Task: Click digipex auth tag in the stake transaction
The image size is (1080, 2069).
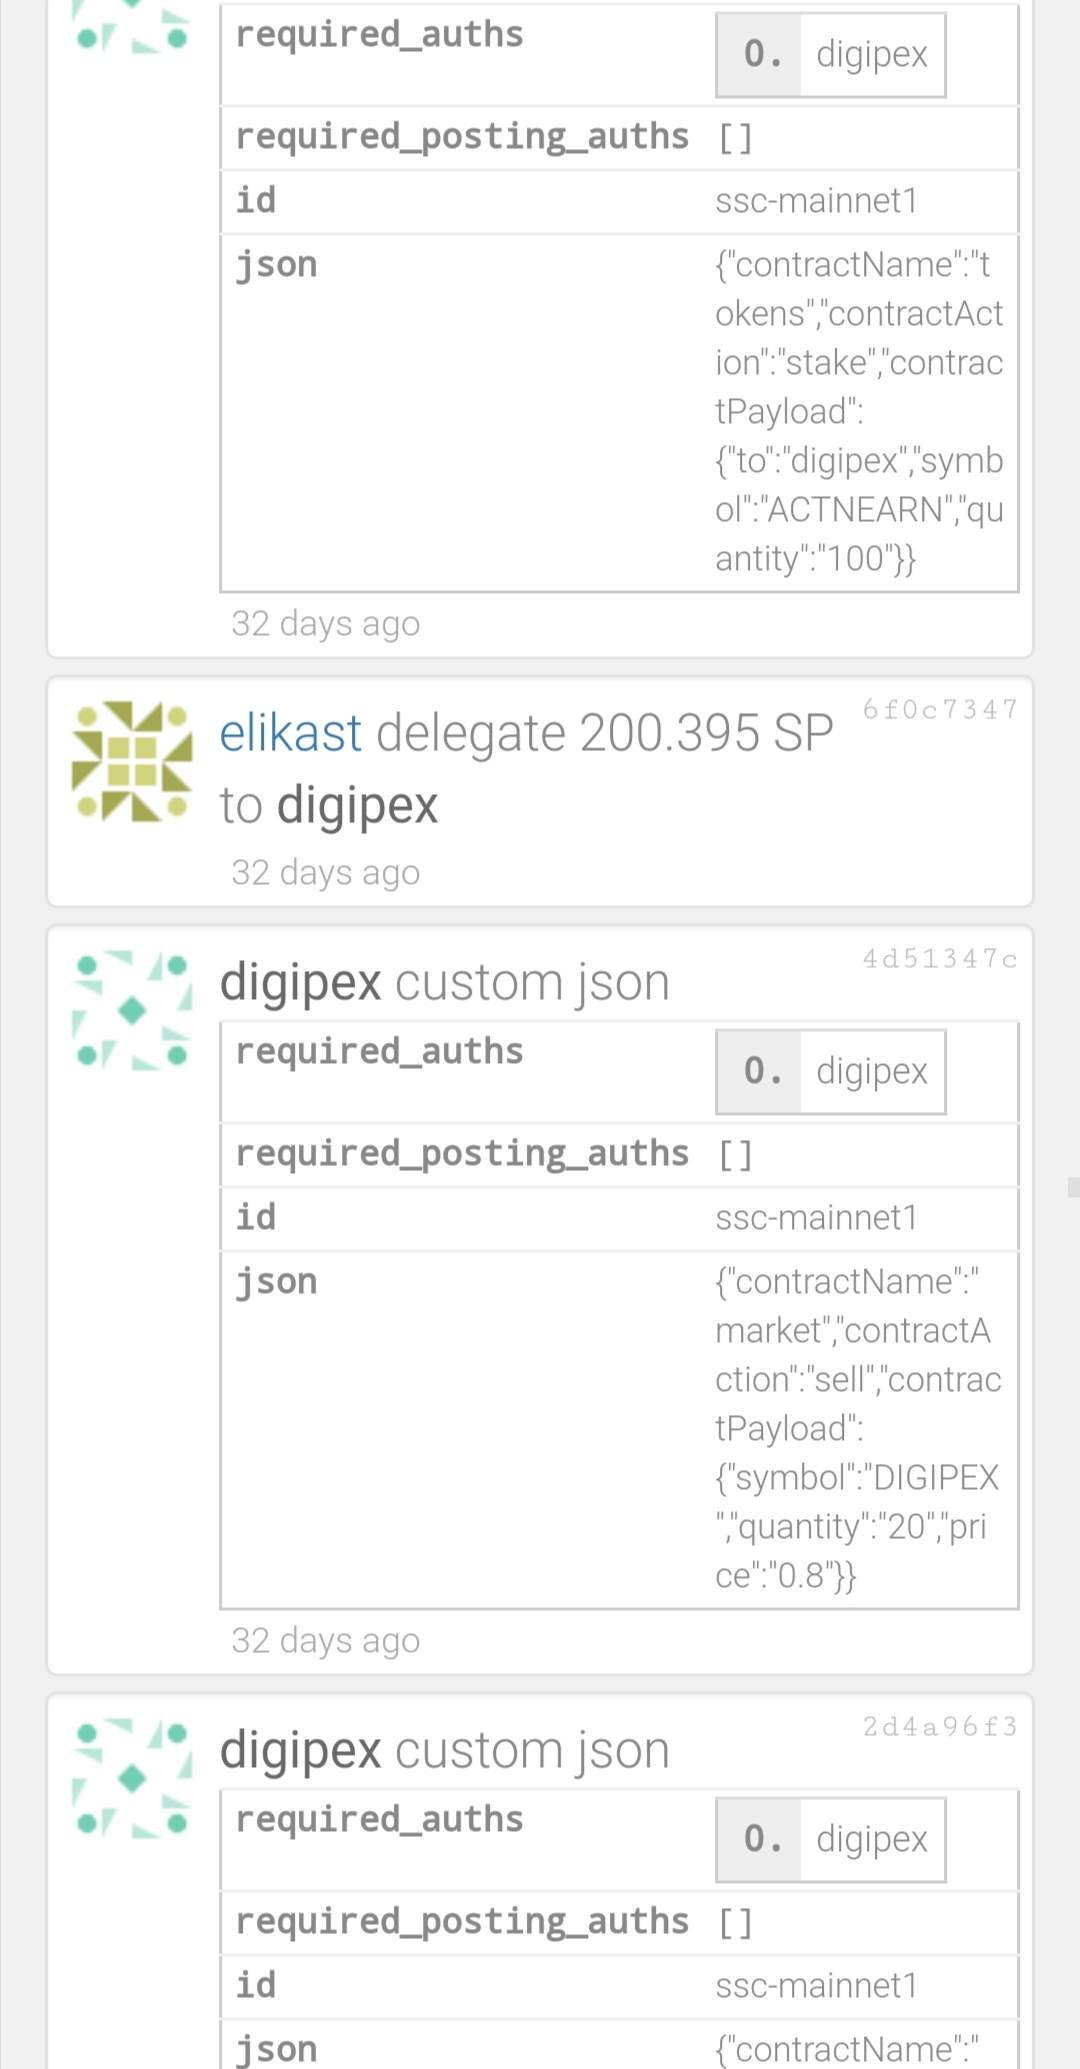Action: [871, 54]
